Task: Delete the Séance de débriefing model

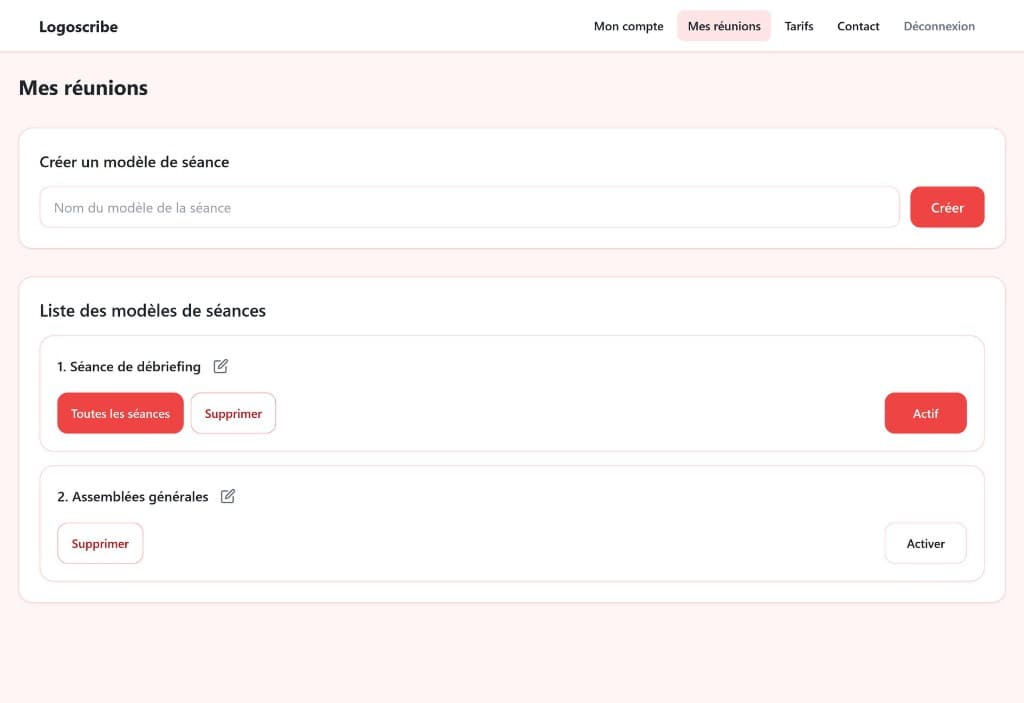Action: [233, 413]
